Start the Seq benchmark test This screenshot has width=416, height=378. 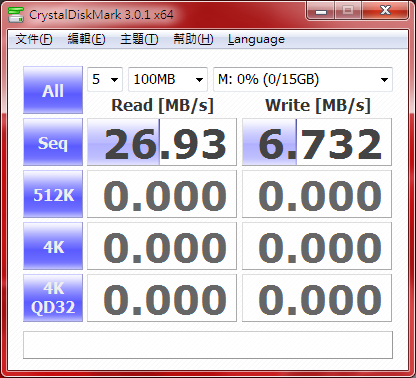click(x=53, y=142)
